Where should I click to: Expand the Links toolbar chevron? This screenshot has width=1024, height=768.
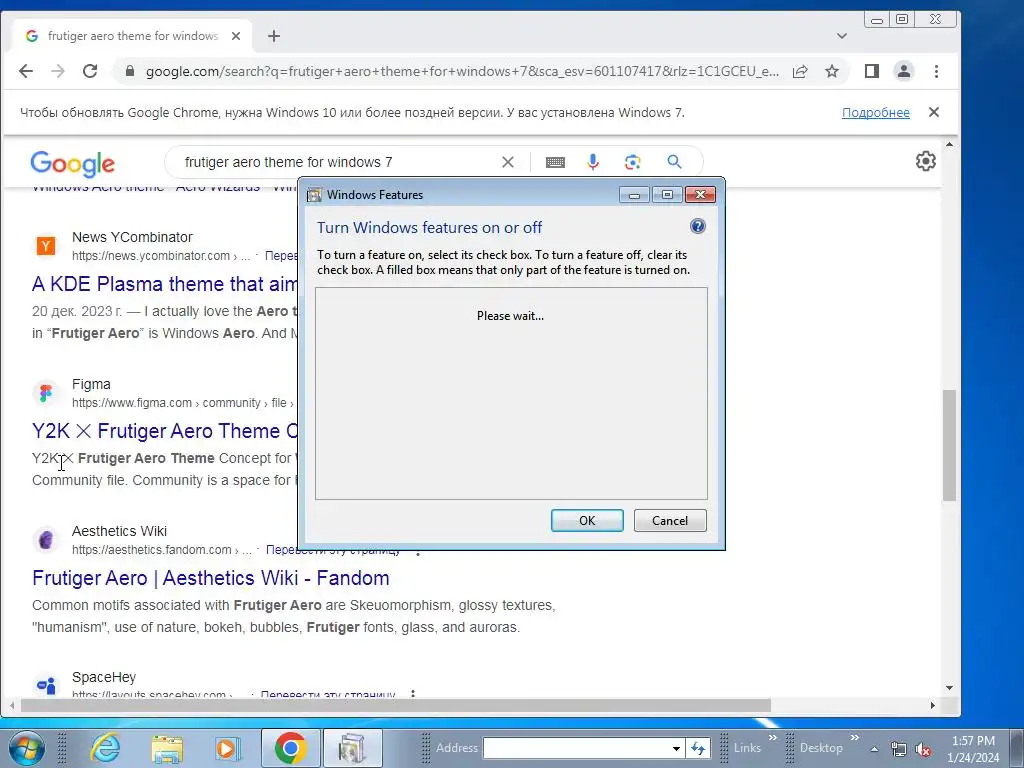773,738
